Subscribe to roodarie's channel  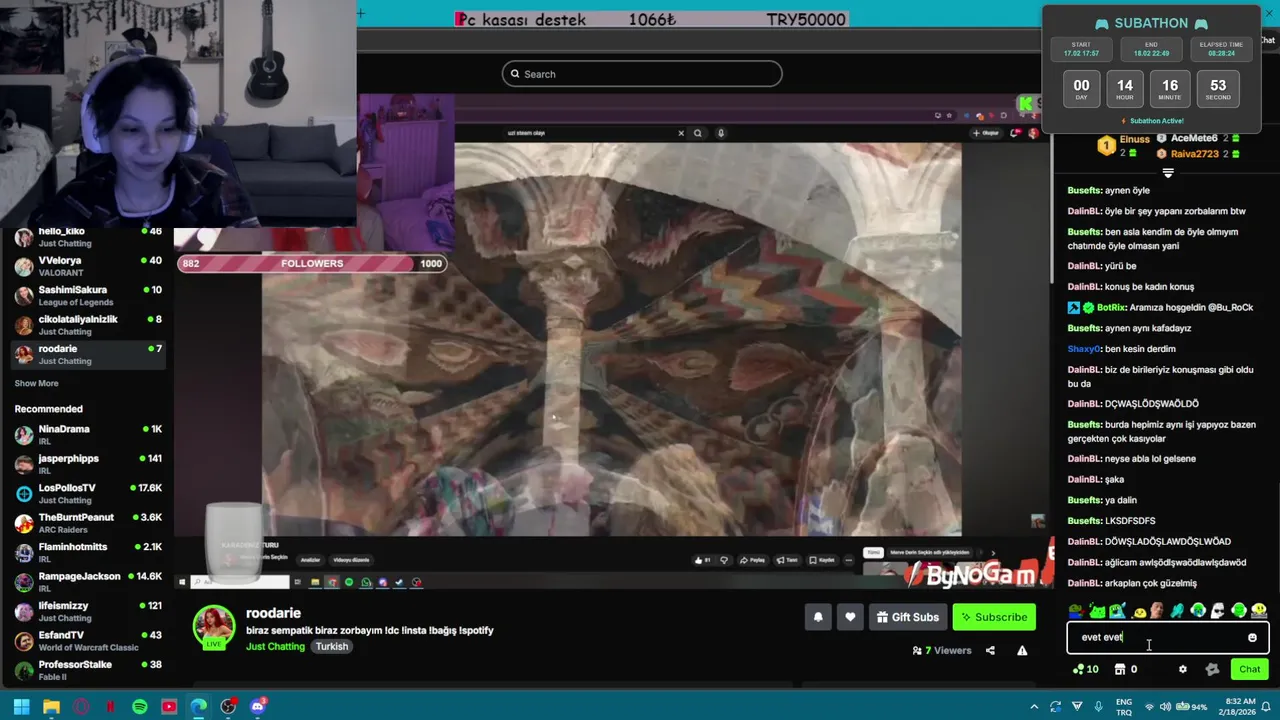[993, 617]
